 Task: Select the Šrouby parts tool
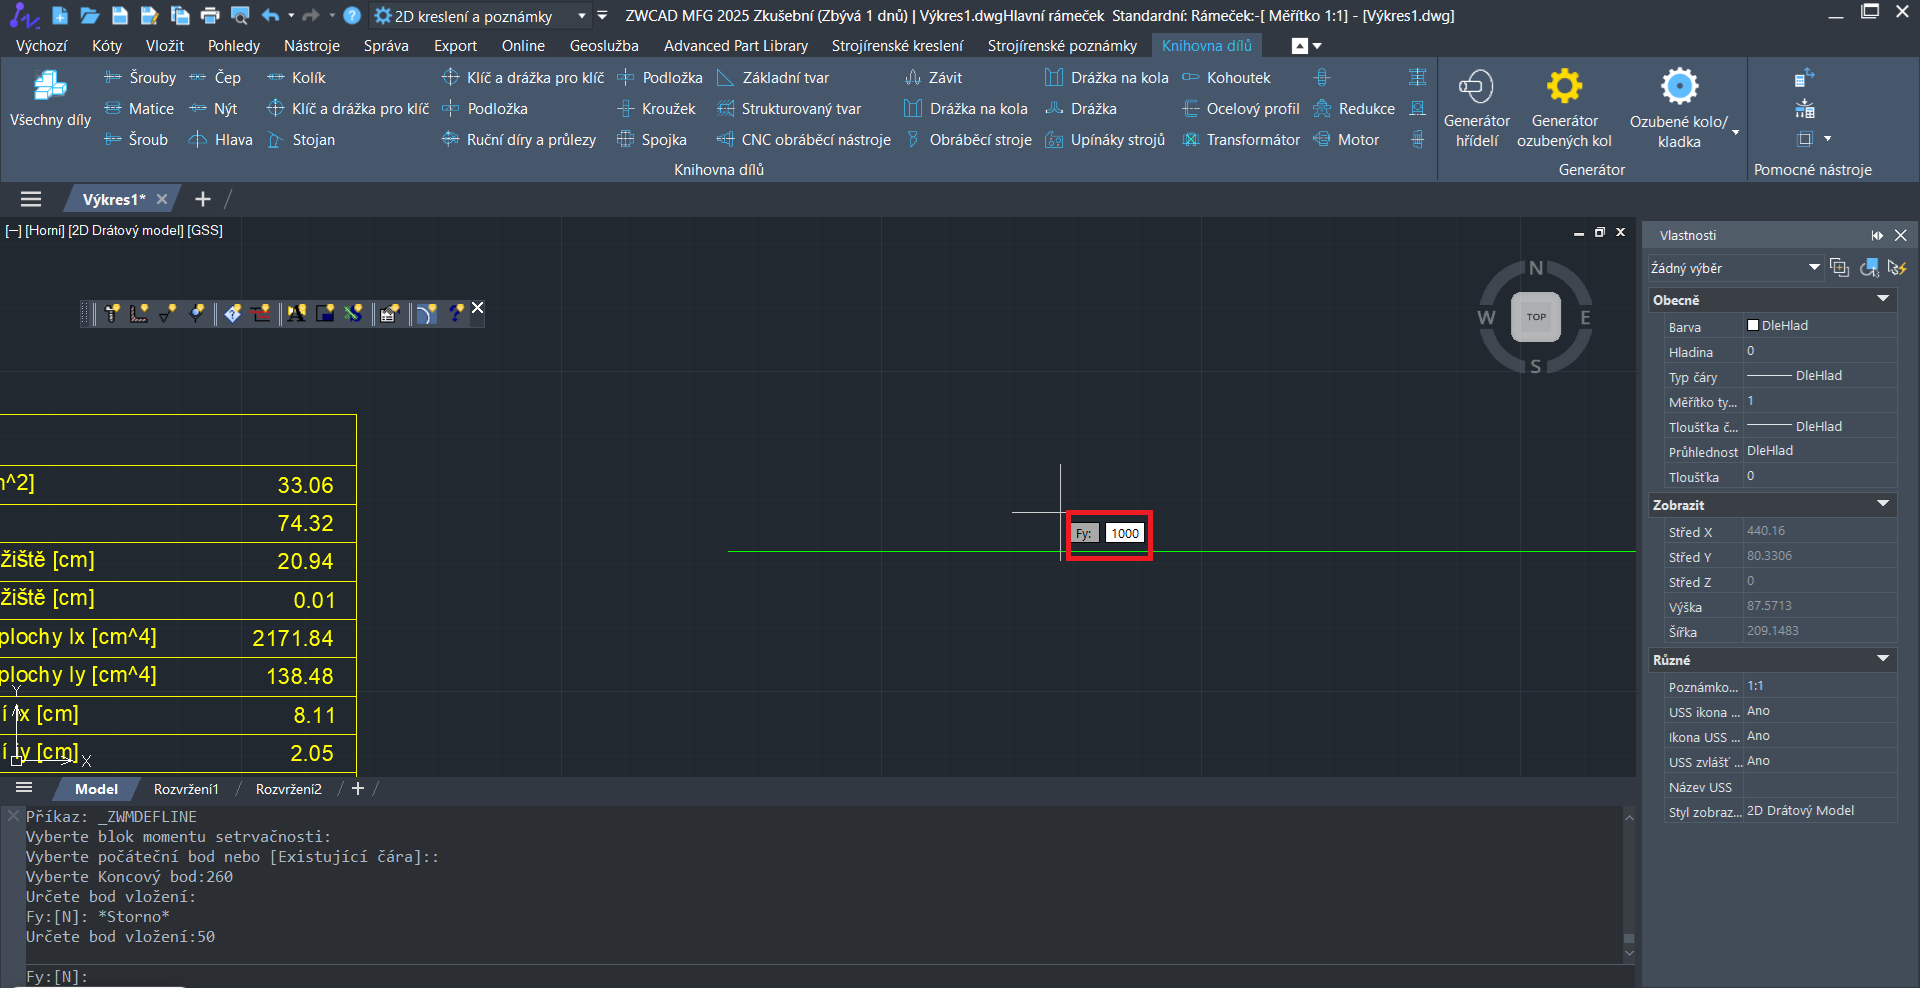140,77
